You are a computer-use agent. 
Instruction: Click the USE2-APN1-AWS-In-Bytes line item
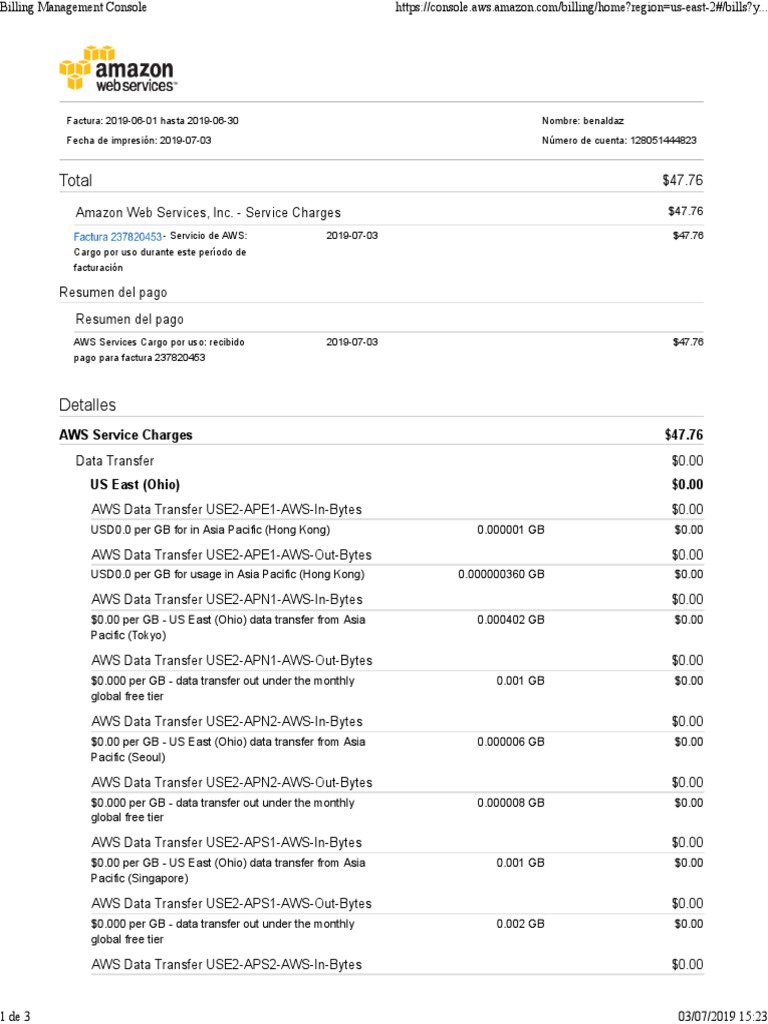pyautogui.click(x=226, y=599)
